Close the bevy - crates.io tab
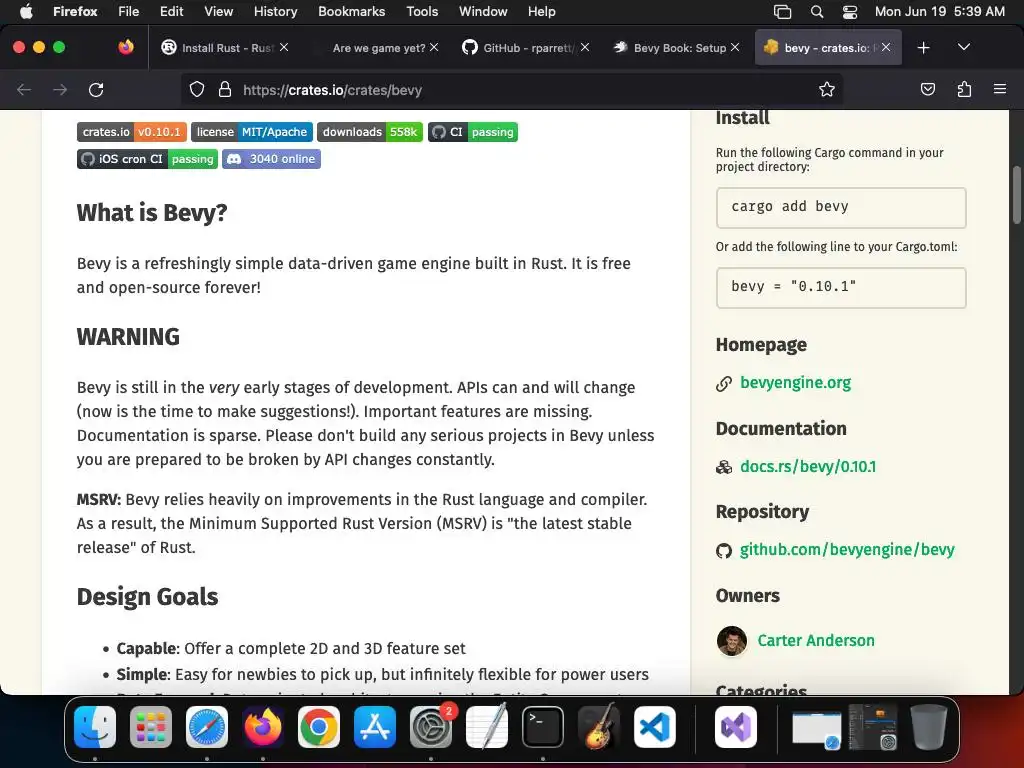Image resolution: width=1024 pixels, height=768 pixels. coord(886,47)
